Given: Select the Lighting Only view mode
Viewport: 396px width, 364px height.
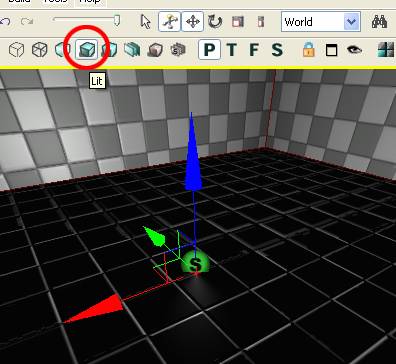Looking at the screenshot, I should coord(132,50).
